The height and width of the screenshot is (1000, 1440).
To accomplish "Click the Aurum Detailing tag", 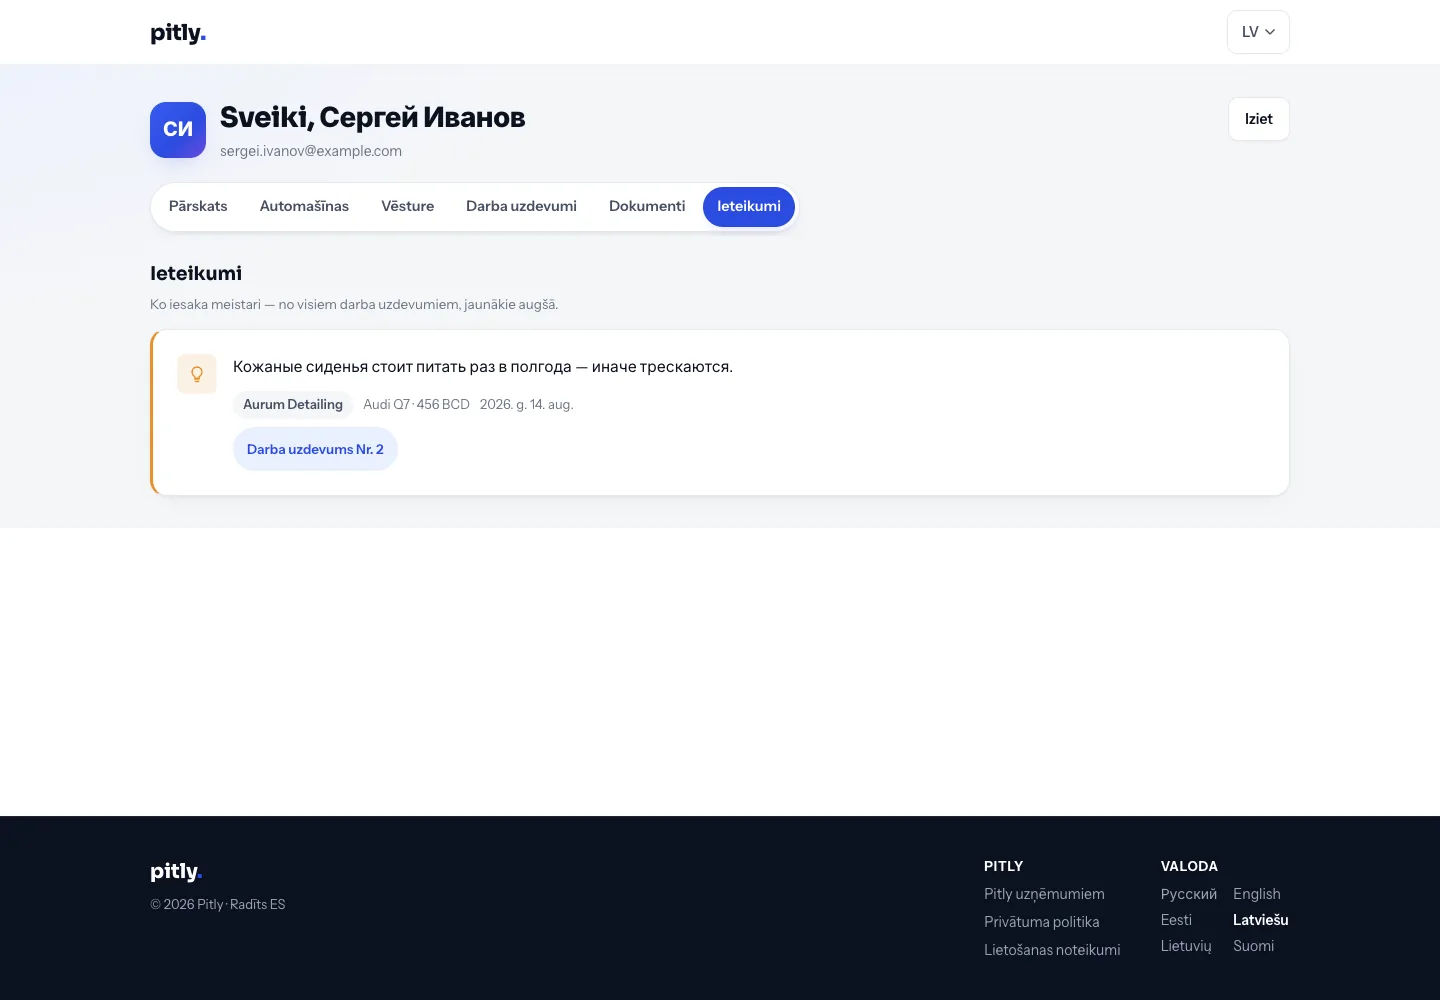I will pyautogui.click(x=293, y=404).
